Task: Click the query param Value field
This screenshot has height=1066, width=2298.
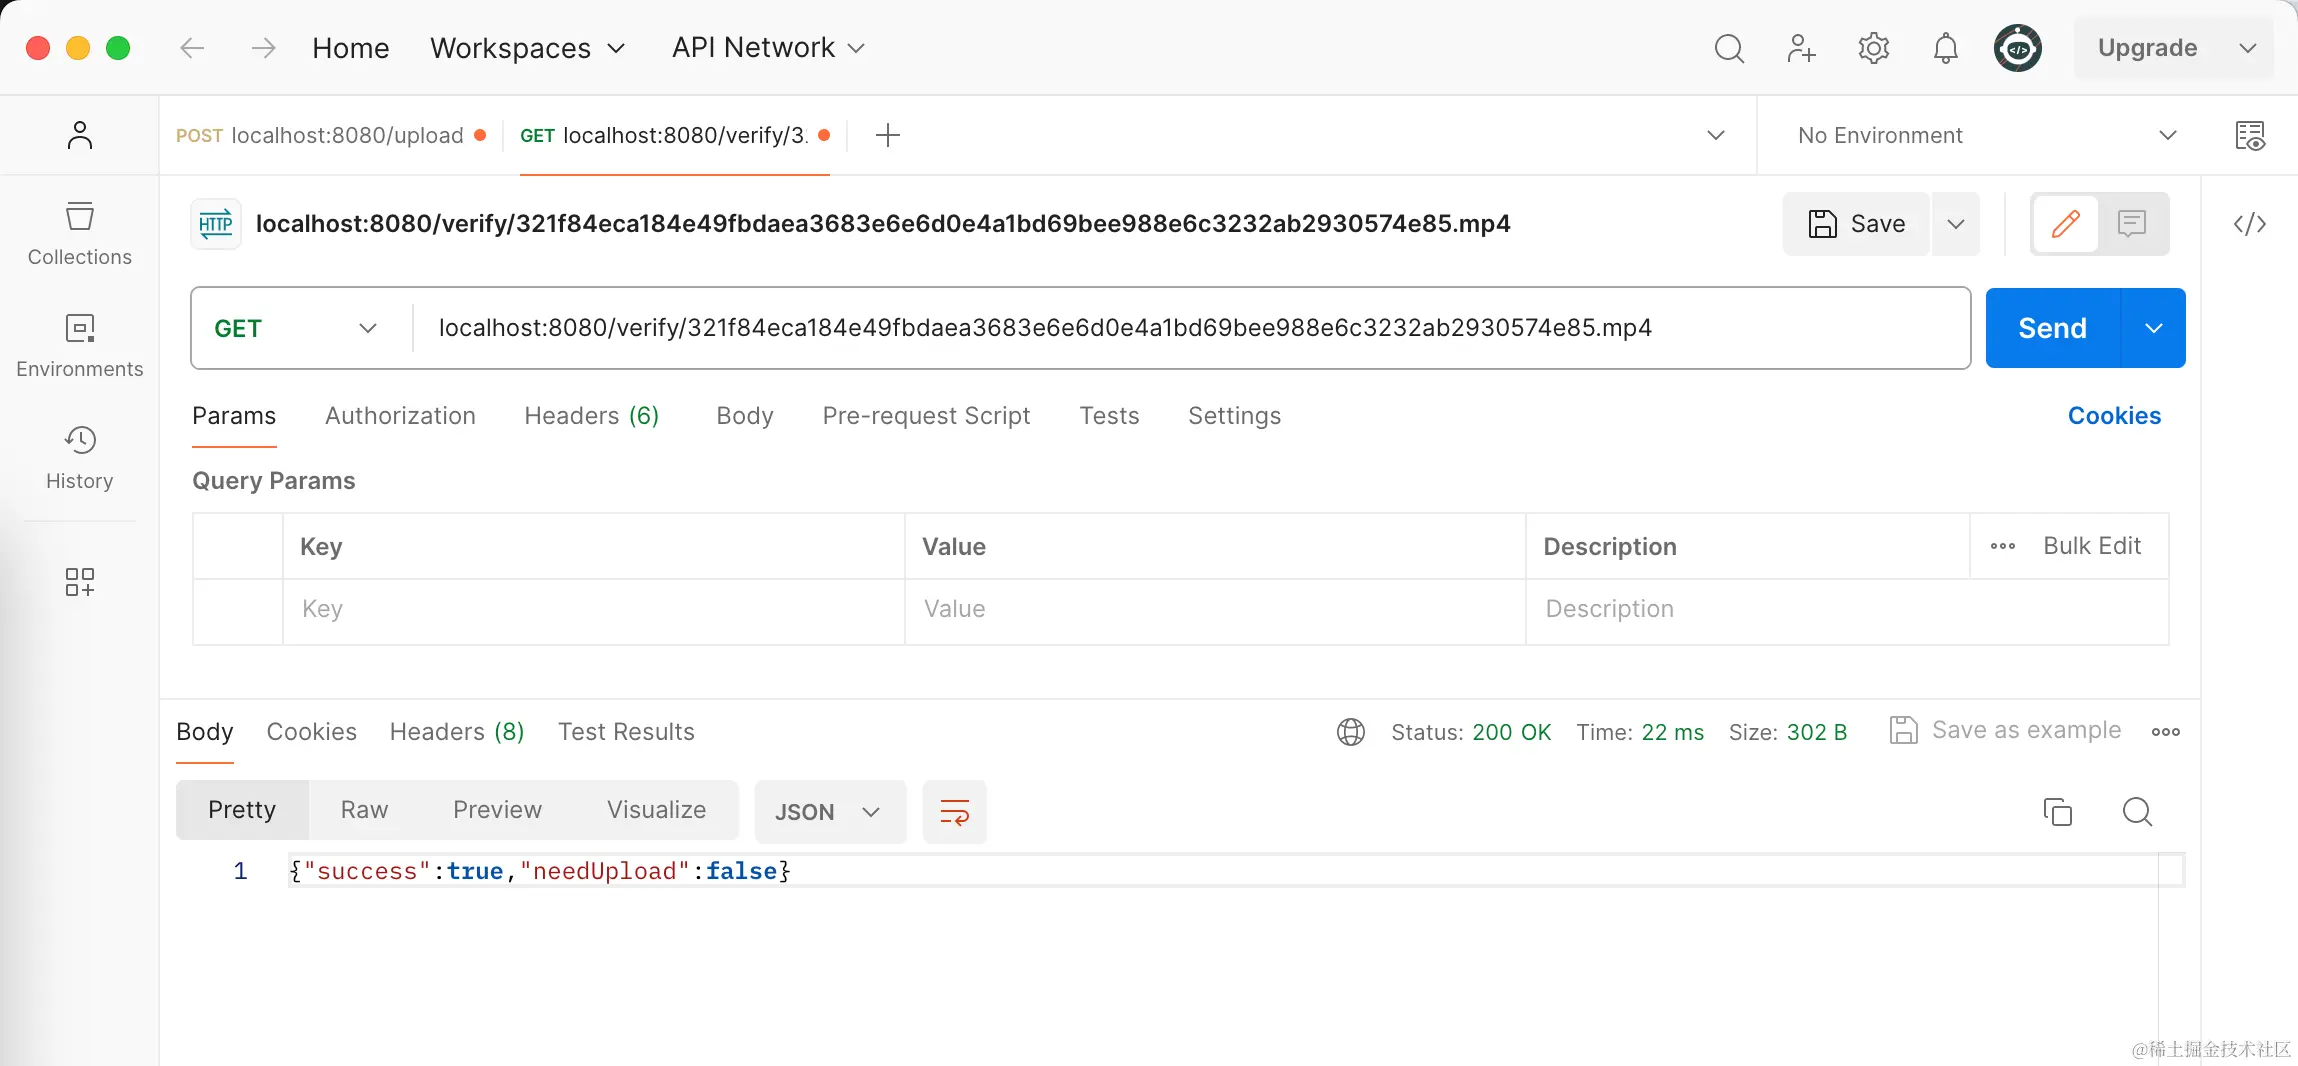Action: pyautogui.click(x=1215, y=609)
